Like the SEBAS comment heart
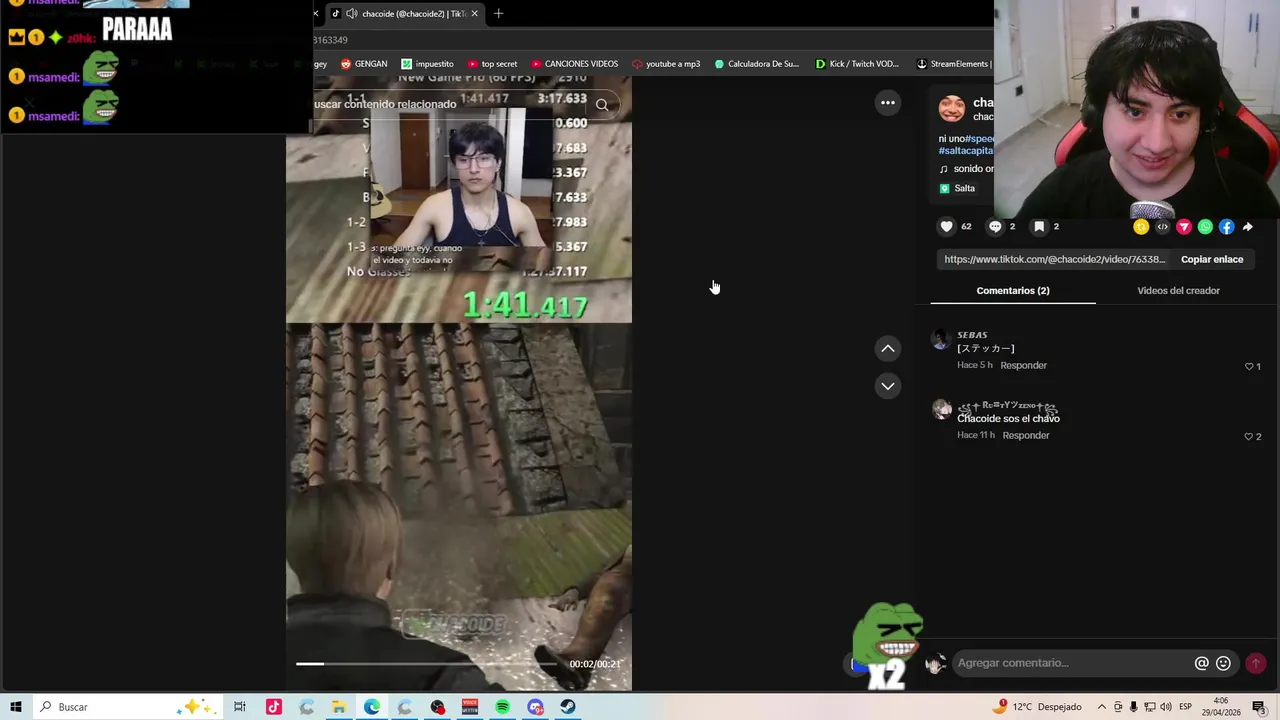The width and height of the screenshot is (1280, 720). [1248, 366]
